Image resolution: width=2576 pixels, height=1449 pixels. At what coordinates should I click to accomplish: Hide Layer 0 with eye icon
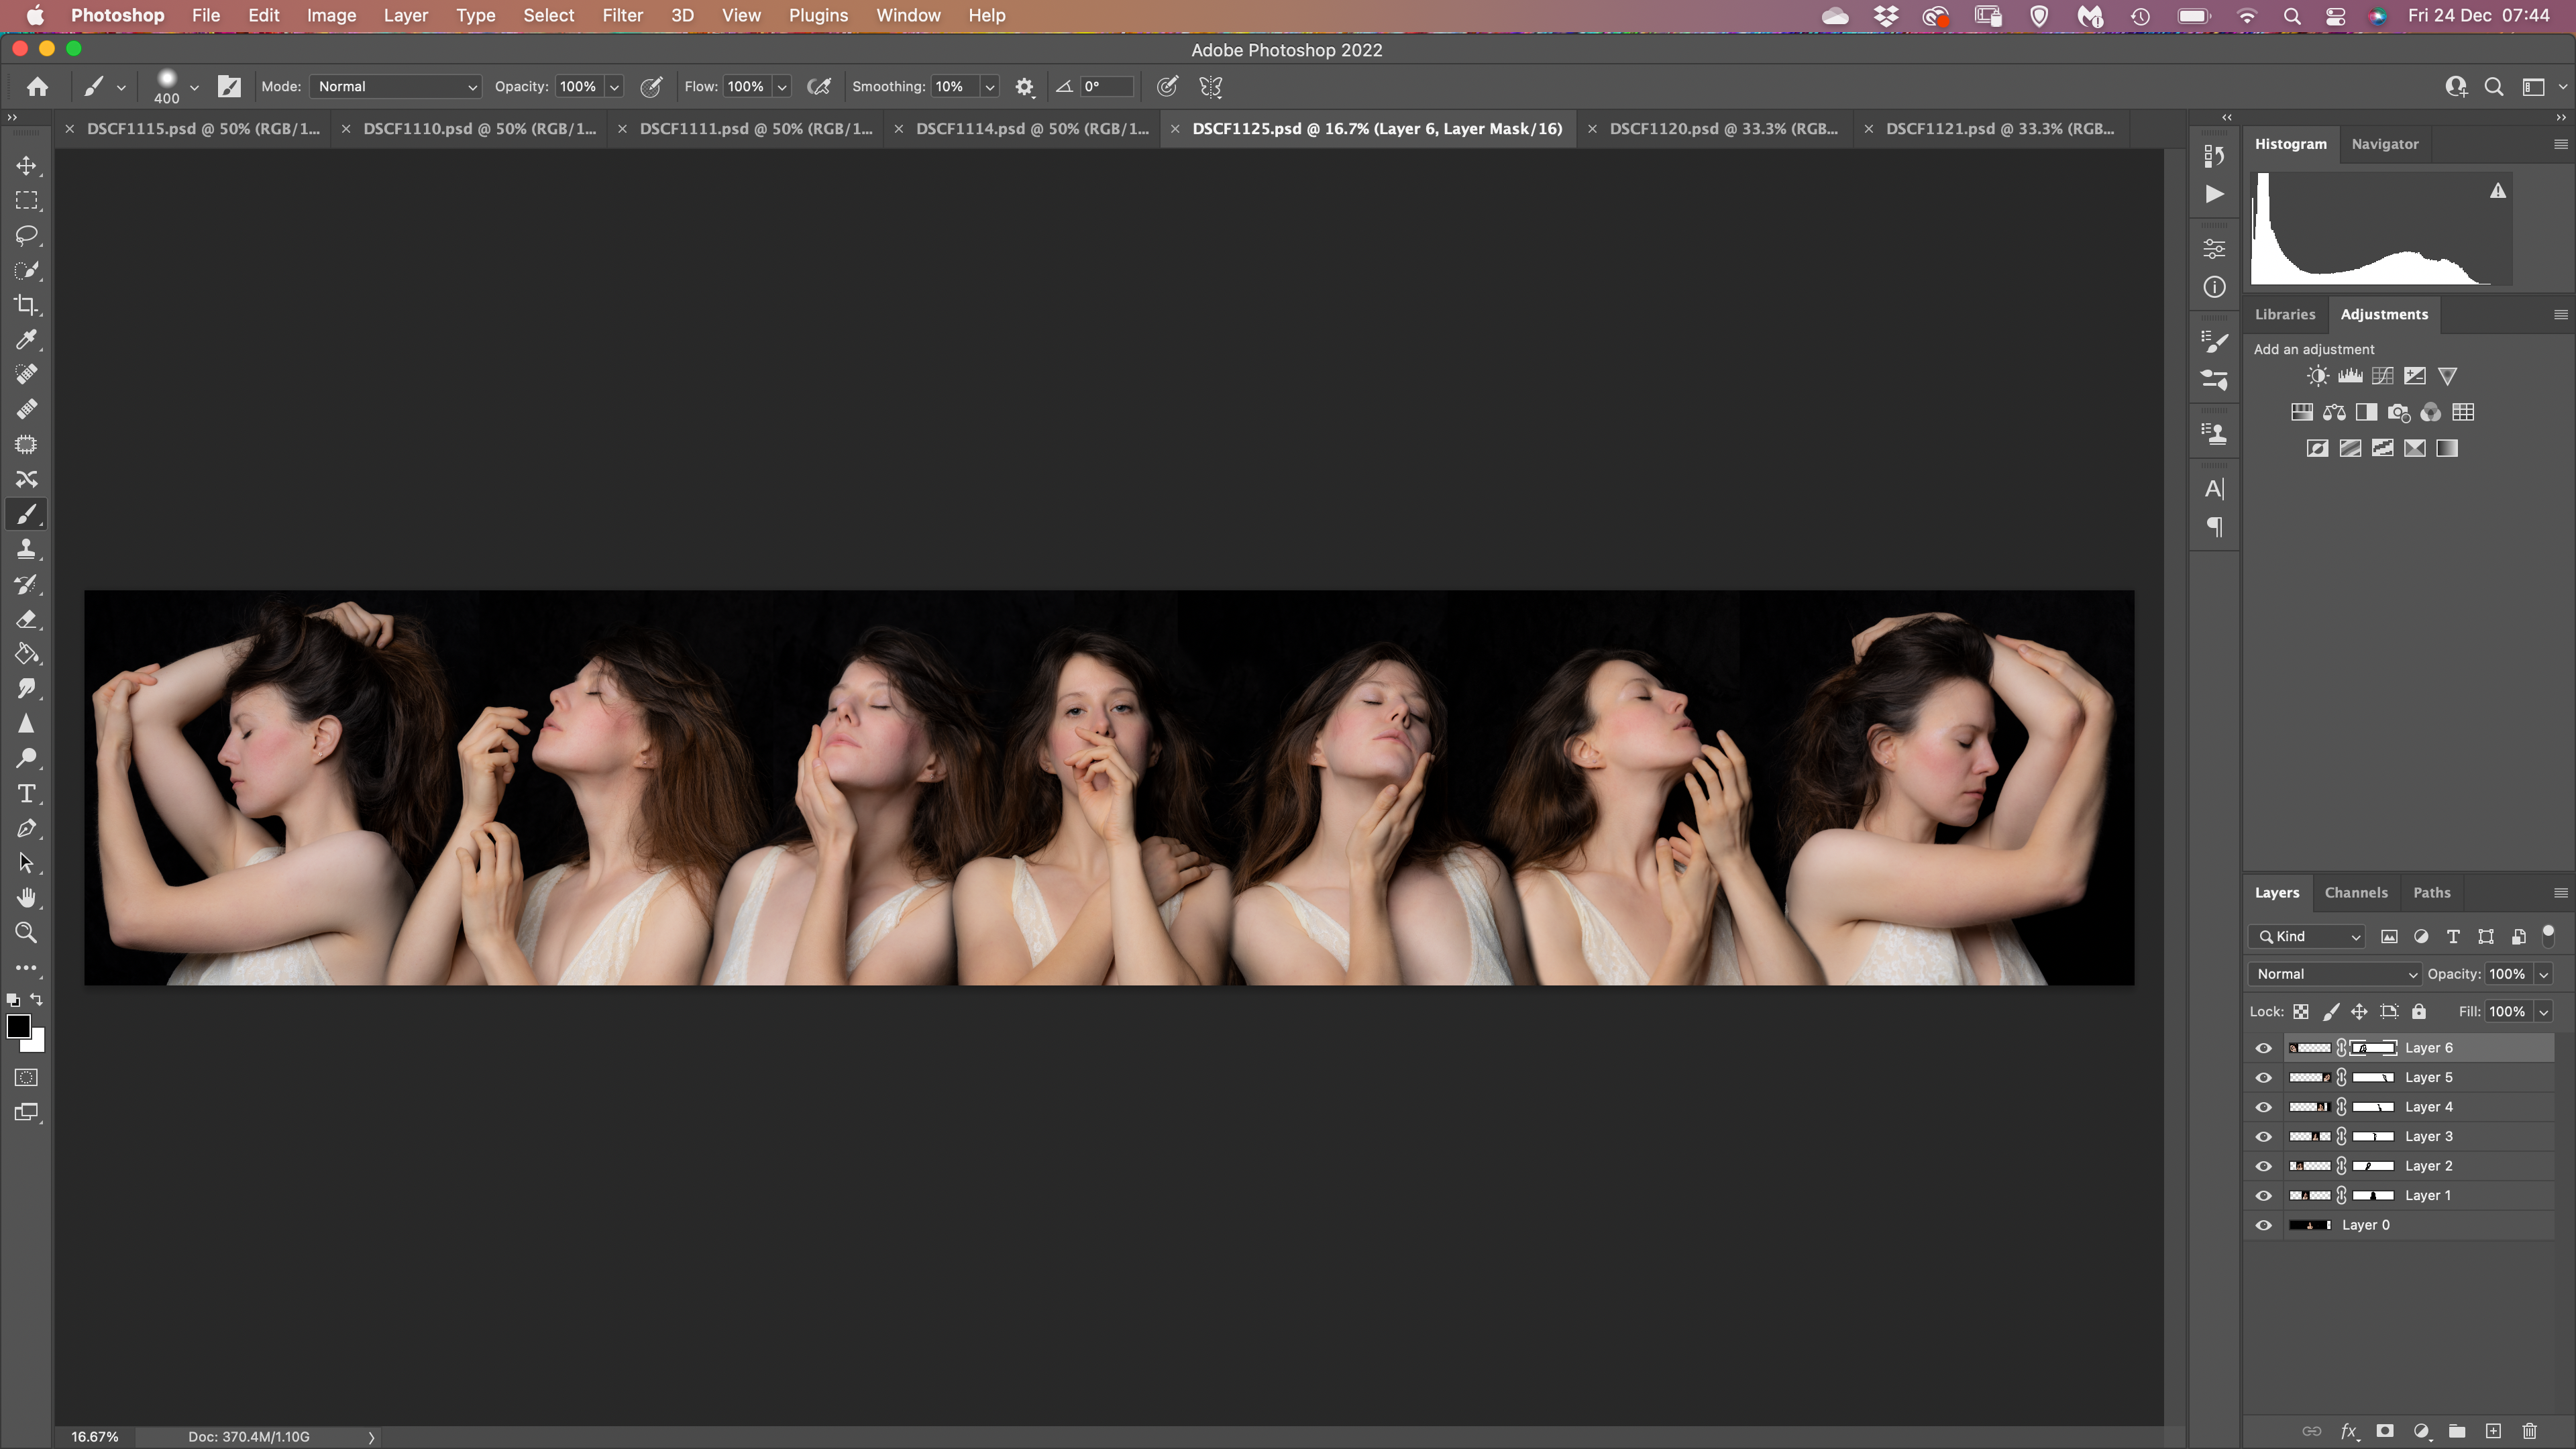click(2264, 1225)
